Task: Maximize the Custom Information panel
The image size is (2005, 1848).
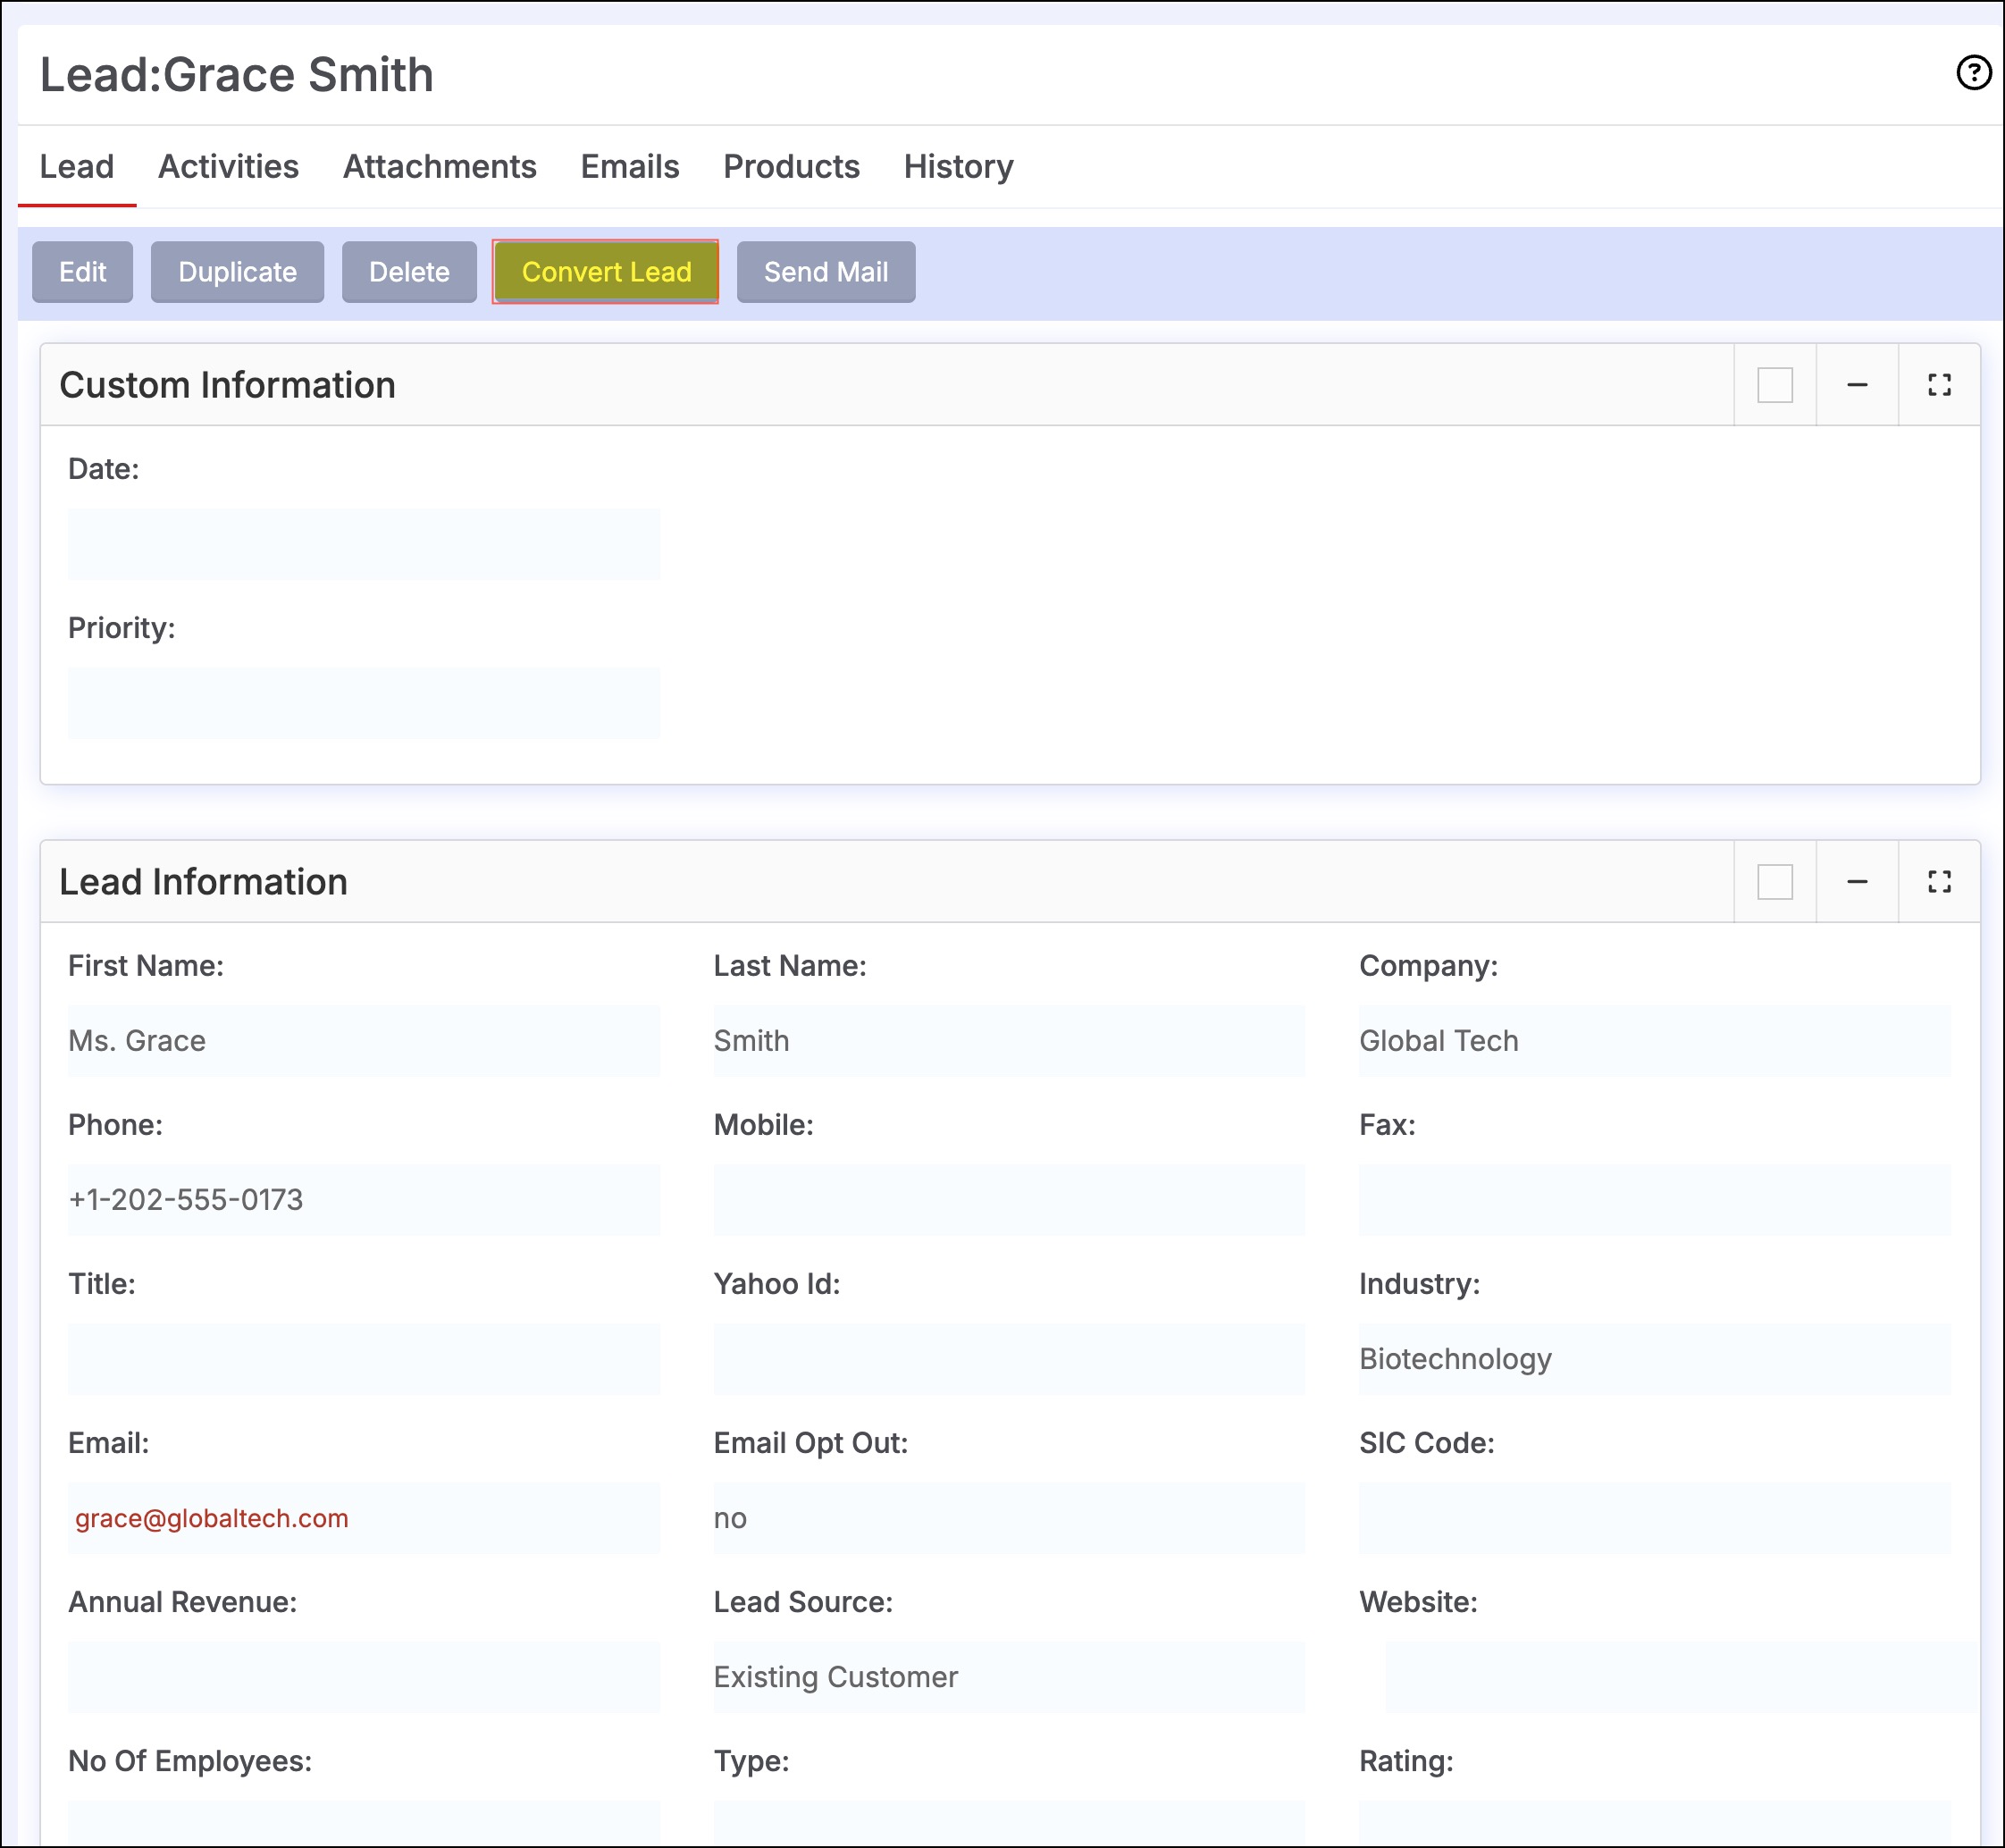Action: [x=1939, y=385]
